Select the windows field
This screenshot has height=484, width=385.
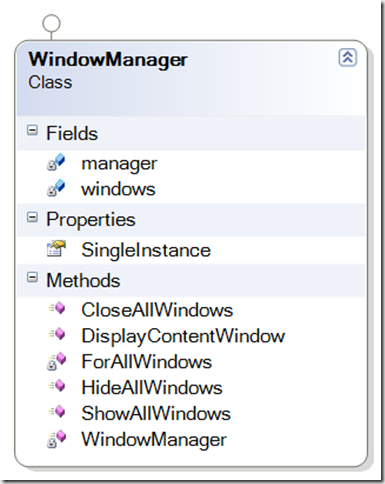click(x=118, y=189)
